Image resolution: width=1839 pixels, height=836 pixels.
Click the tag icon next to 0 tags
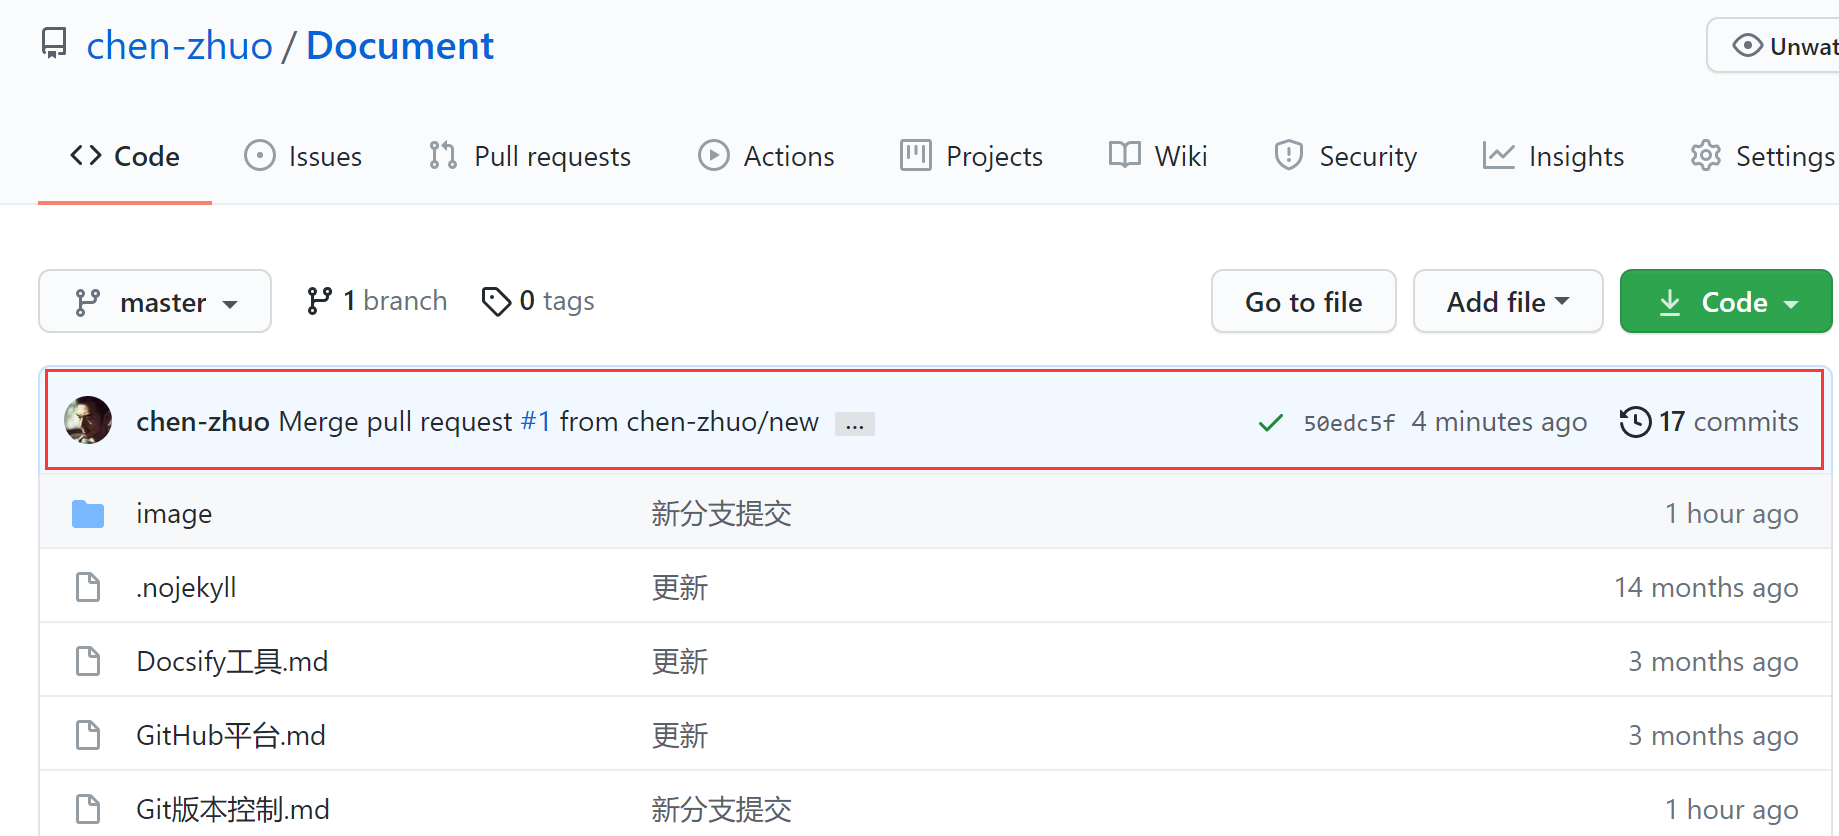click(496, 301)
